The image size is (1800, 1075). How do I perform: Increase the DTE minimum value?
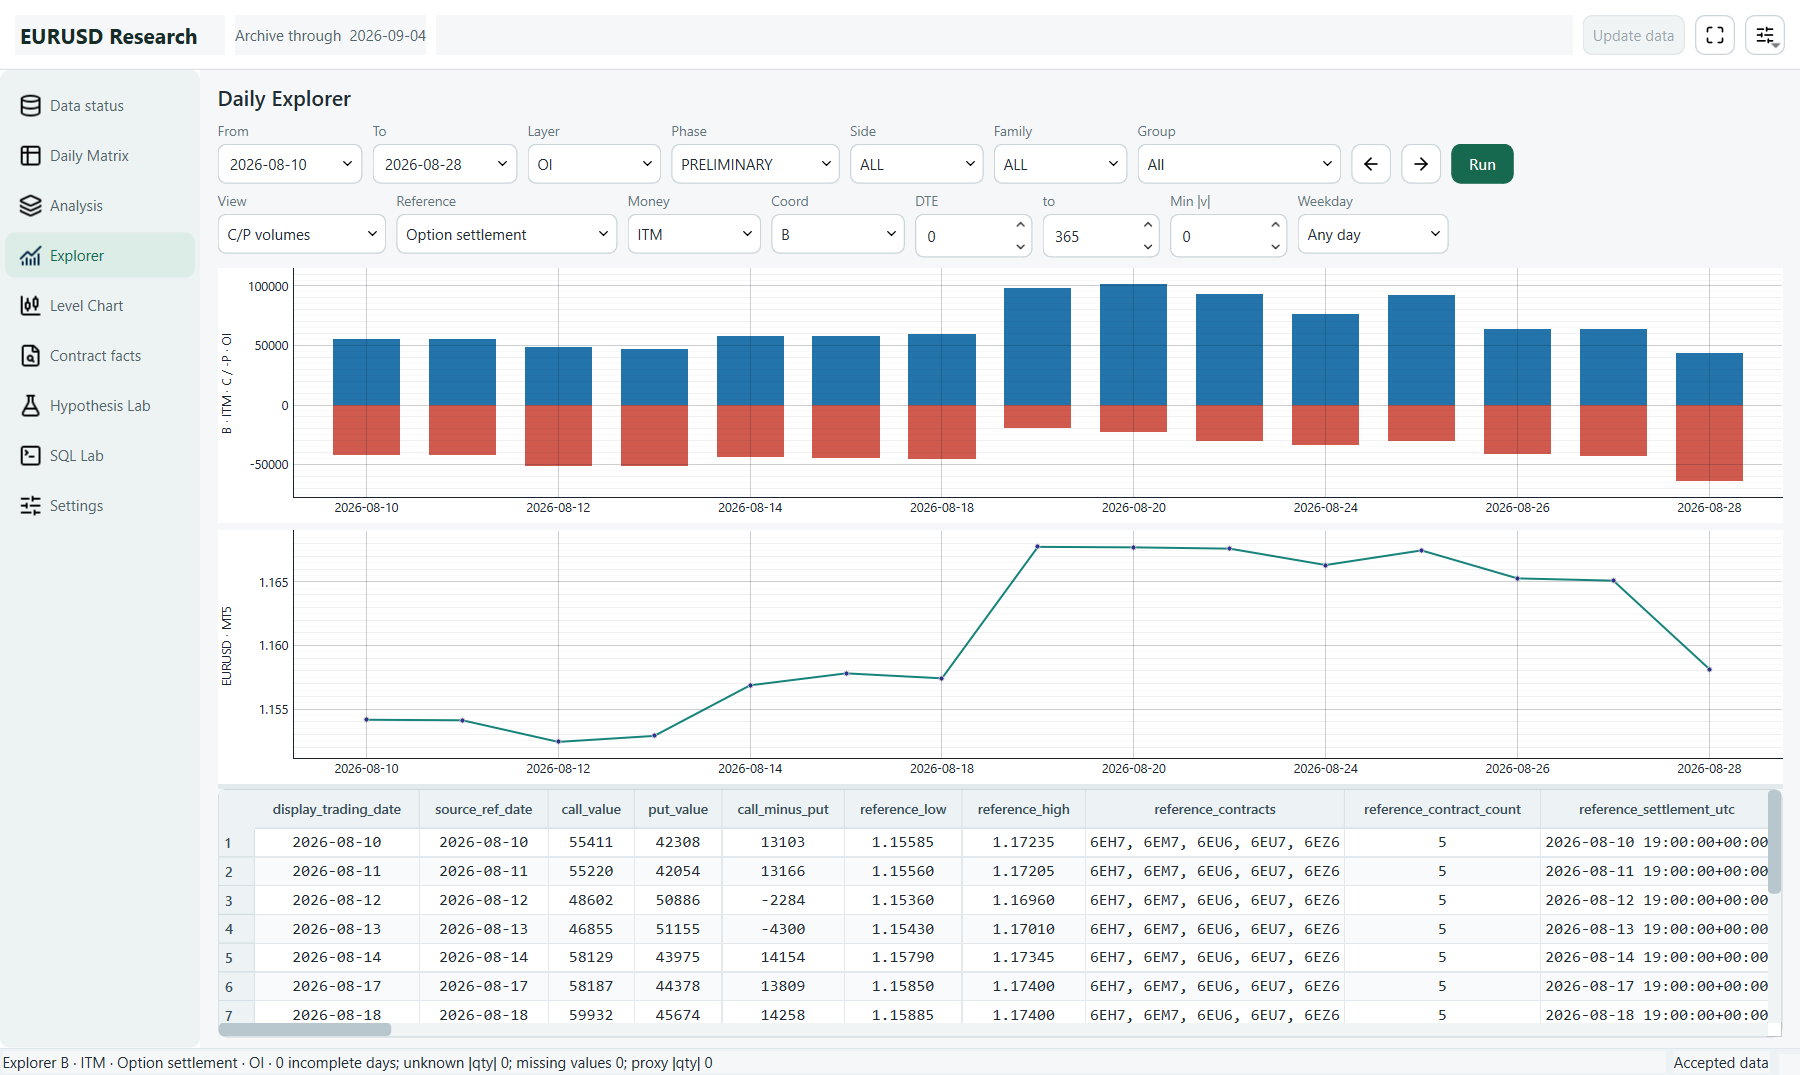click(1020, 226)
